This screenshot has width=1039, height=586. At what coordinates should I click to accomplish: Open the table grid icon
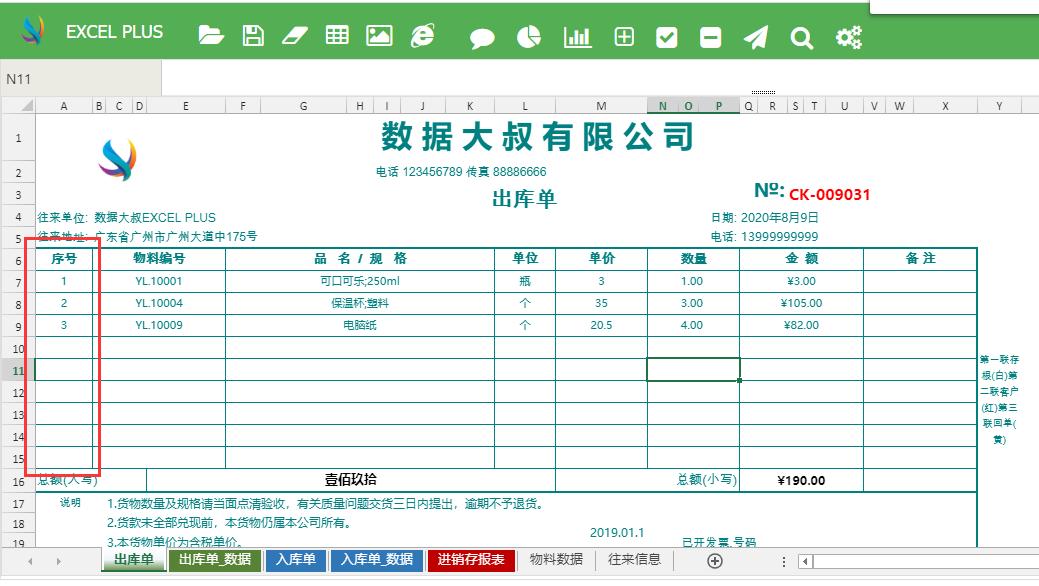(337, 33)
